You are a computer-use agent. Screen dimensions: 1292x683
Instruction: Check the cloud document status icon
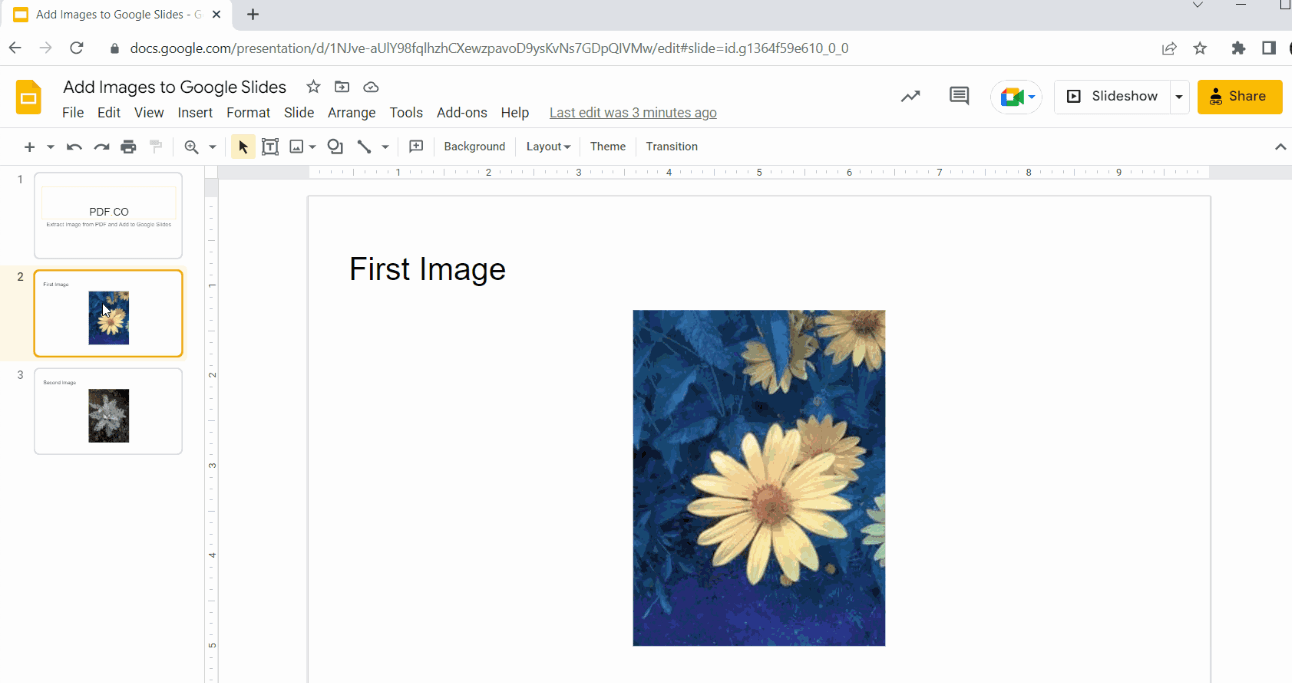(x=371, y=87)
